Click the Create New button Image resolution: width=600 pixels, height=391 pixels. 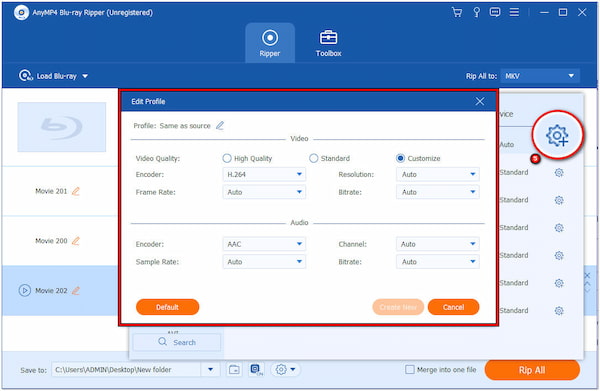point(398,307)
